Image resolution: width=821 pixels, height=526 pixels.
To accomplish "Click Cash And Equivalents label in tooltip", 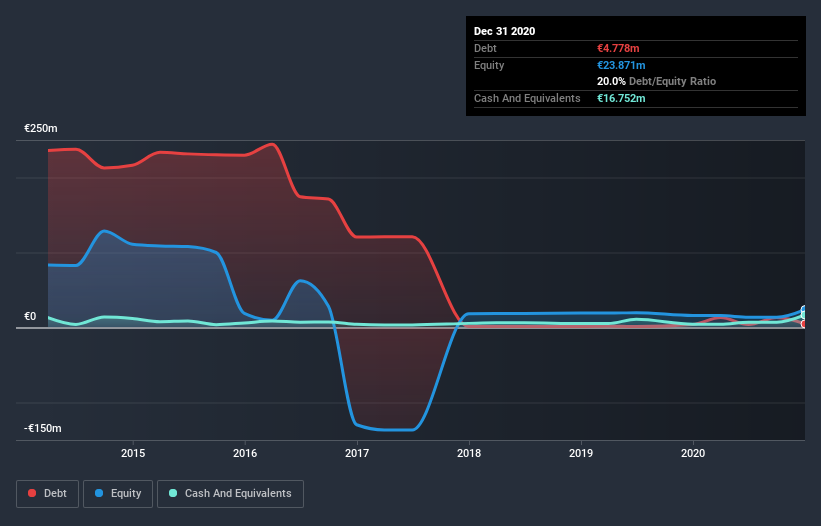I will (x=527, y=98).
